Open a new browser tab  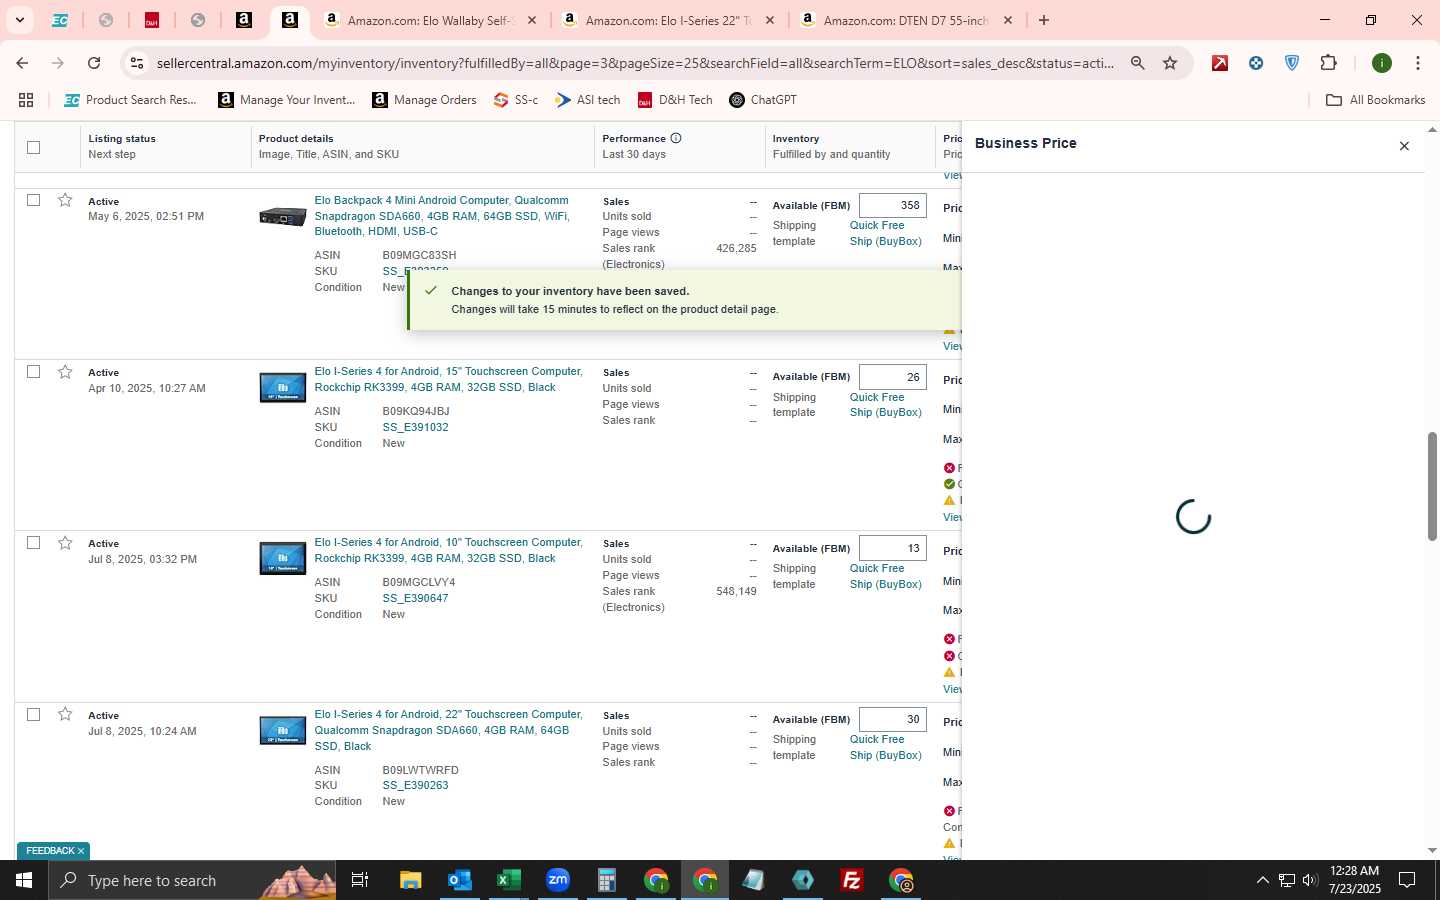pyautogui.click(x=1044, y=20)
